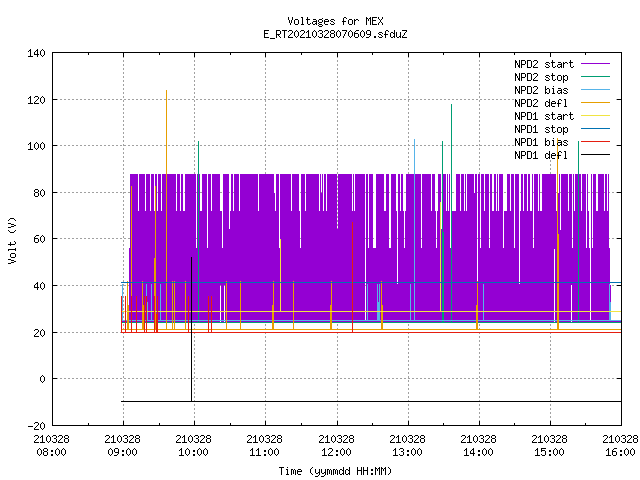This screenshot has width=640, height=480.
Task: Click the black NPD1 defl legend line
Action: [x=595, y=155]
